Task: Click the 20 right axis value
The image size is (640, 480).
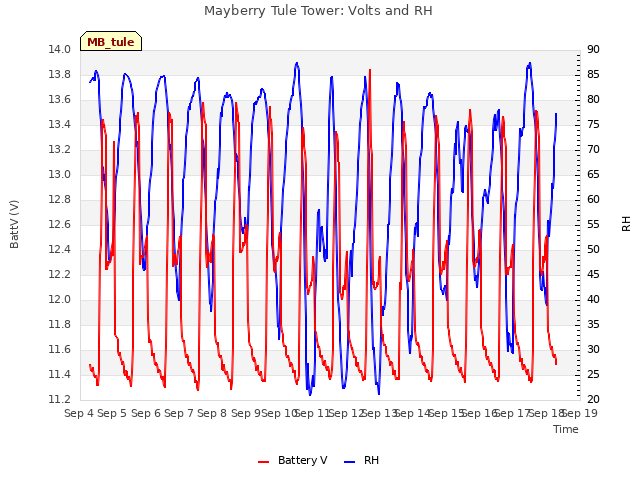Action: click(x=593, y=400)
